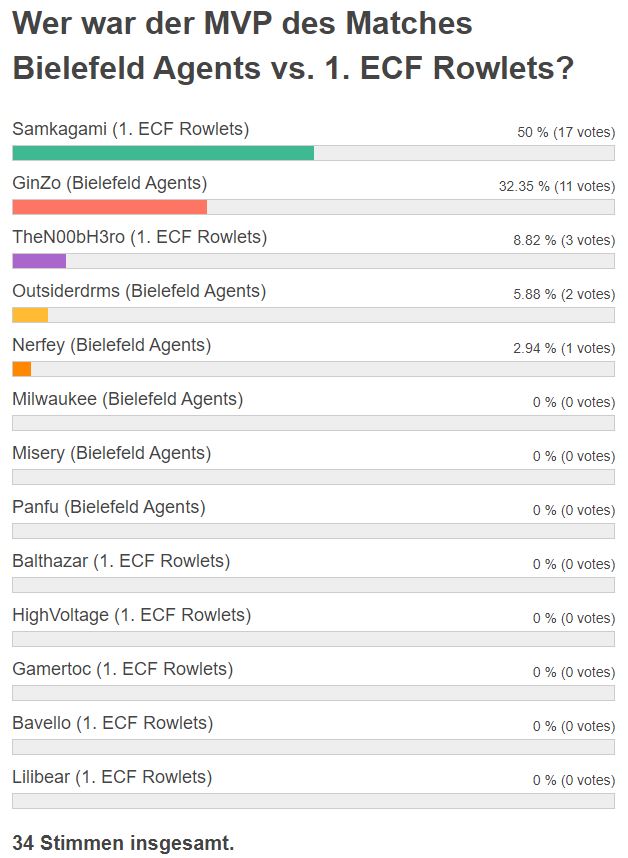Click the orange Nerfey result bar
This screenshot has width=628, height=858.
point(22,369)
